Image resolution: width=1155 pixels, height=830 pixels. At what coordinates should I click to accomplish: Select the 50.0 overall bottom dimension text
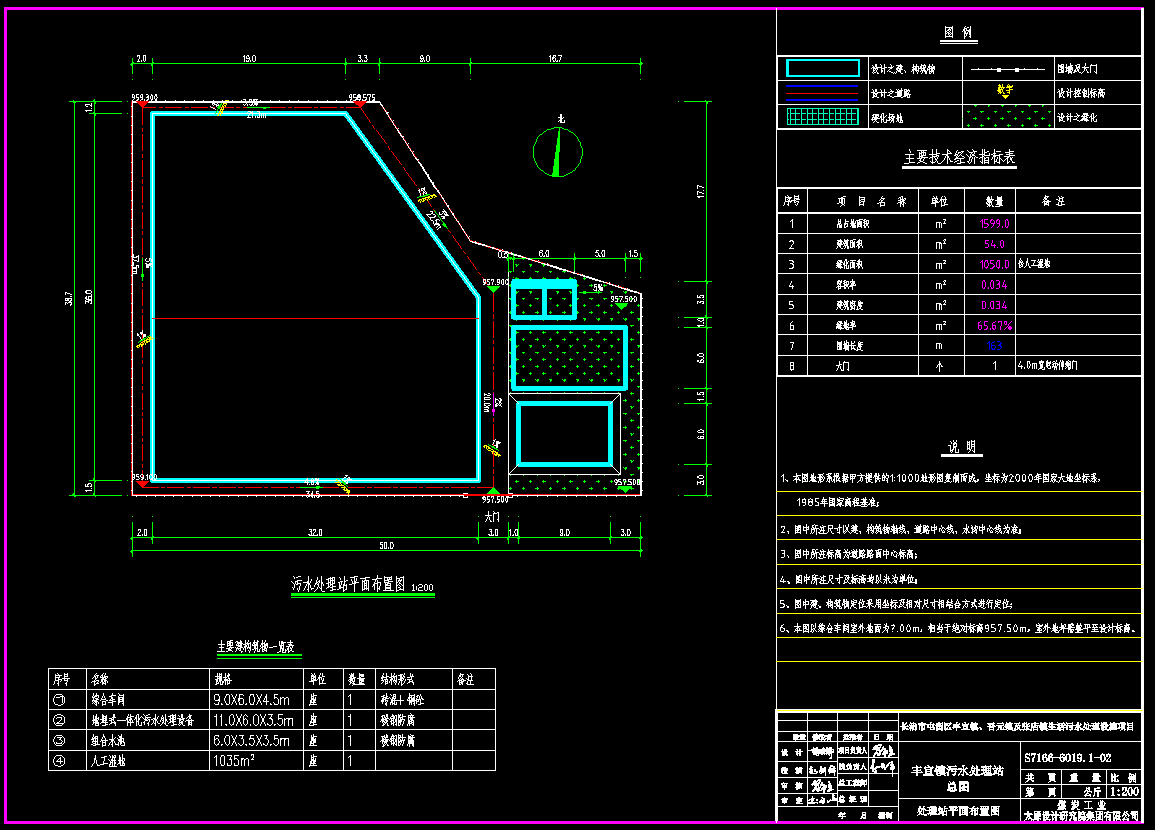329,546
